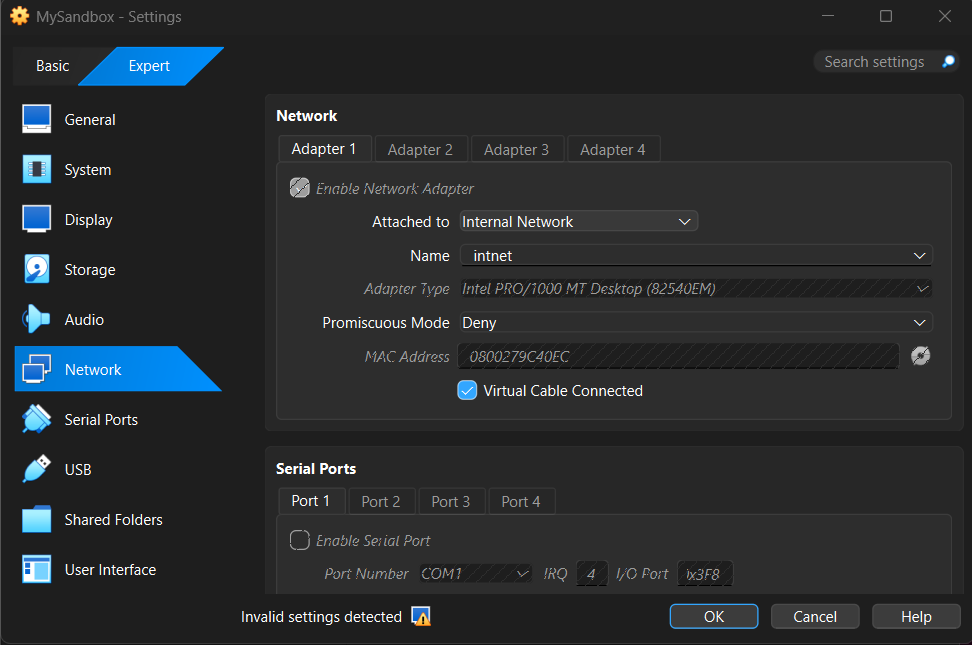This screenshot has width=972, height=645.
Task: Click the IRQ value field
Action: (591, 574)
